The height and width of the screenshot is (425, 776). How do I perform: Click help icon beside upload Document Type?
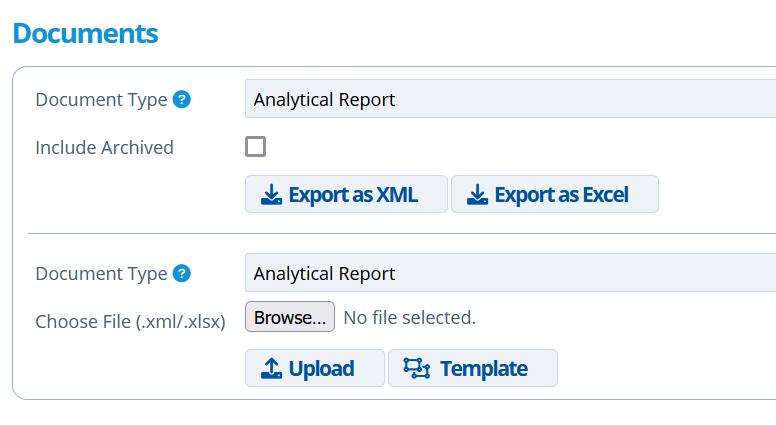(x=181, y=274)
